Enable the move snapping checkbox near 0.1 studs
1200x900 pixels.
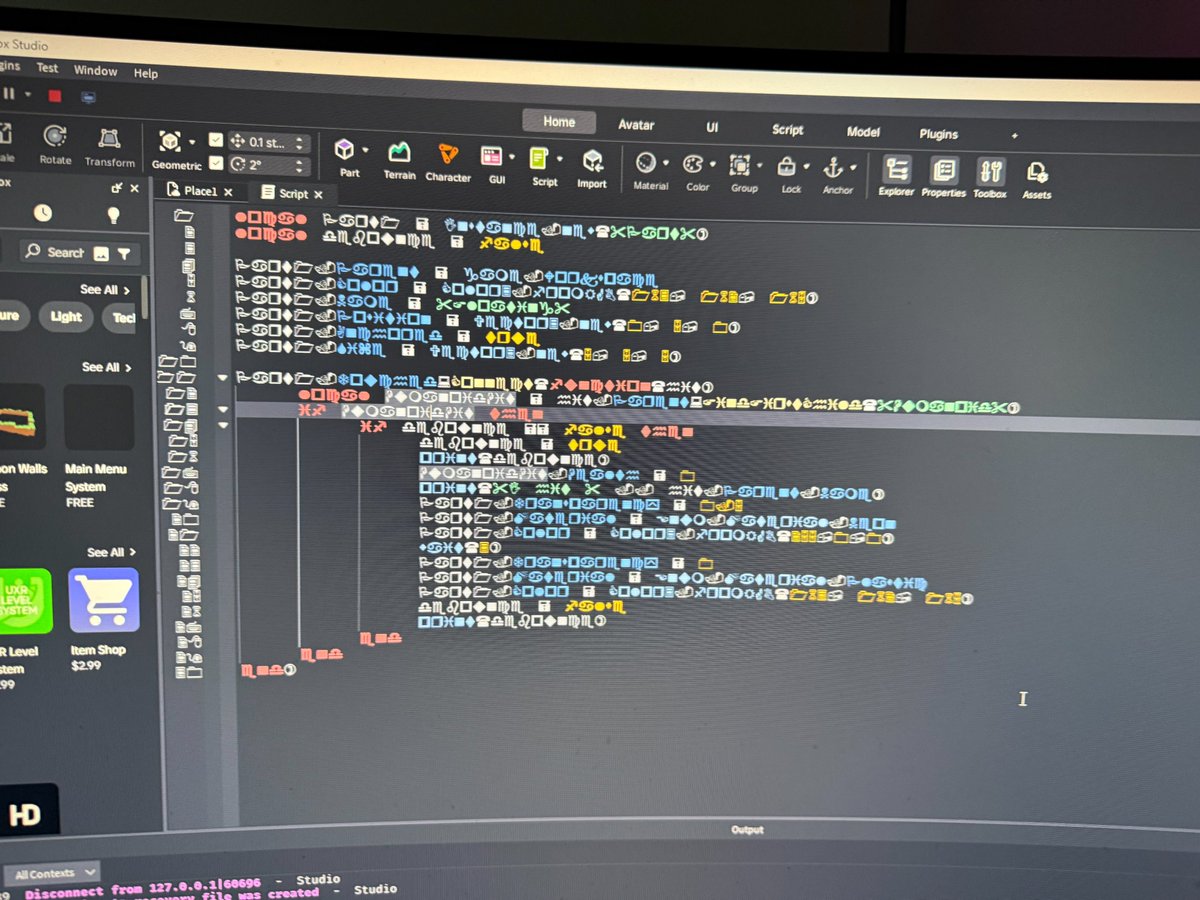click(x=215, y=140)
